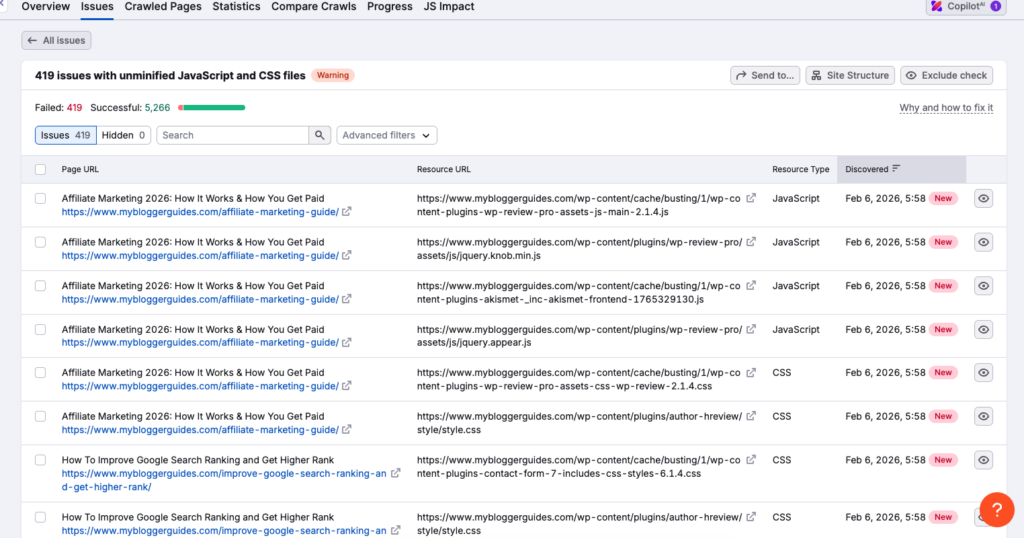Check the jquery.appear.js row checkbox
Viewport: 1024px width, 538px height.
pos(40,330)
